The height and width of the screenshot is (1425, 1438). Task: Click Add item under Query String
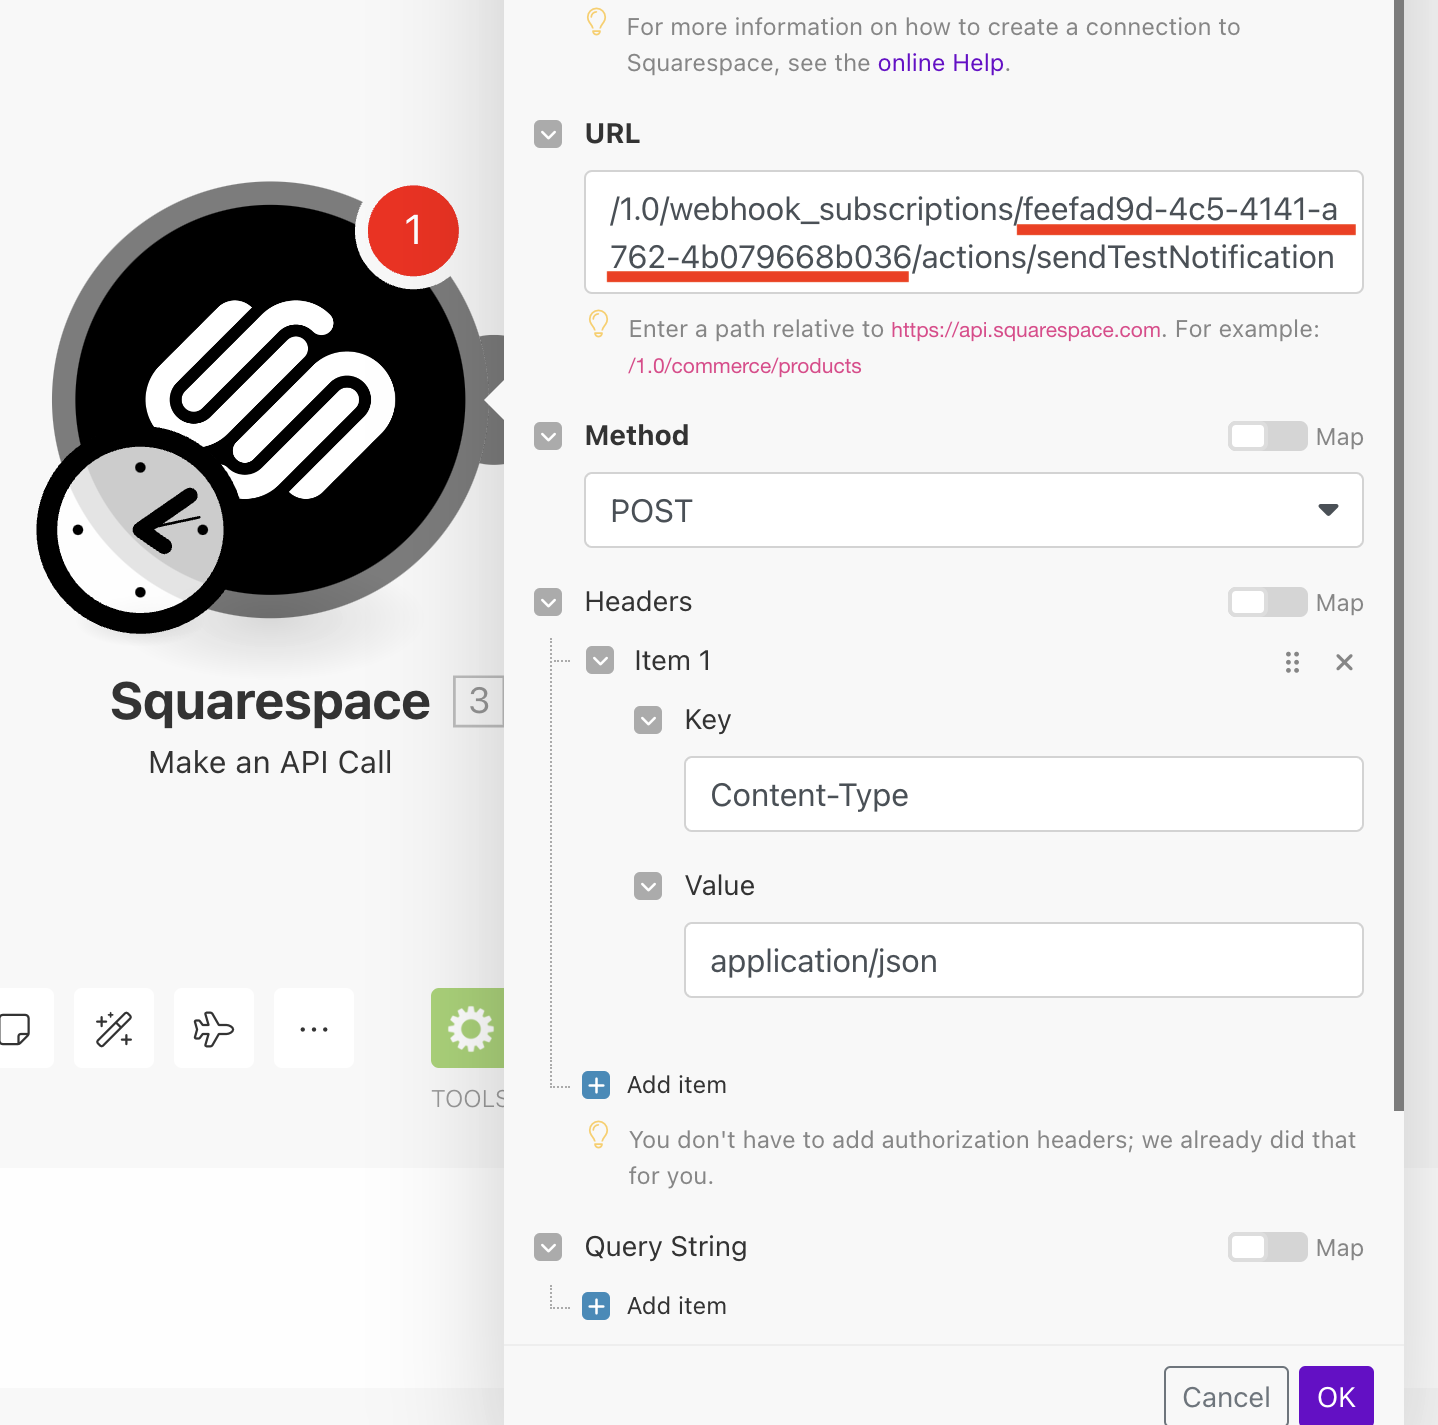[677, 1306]
